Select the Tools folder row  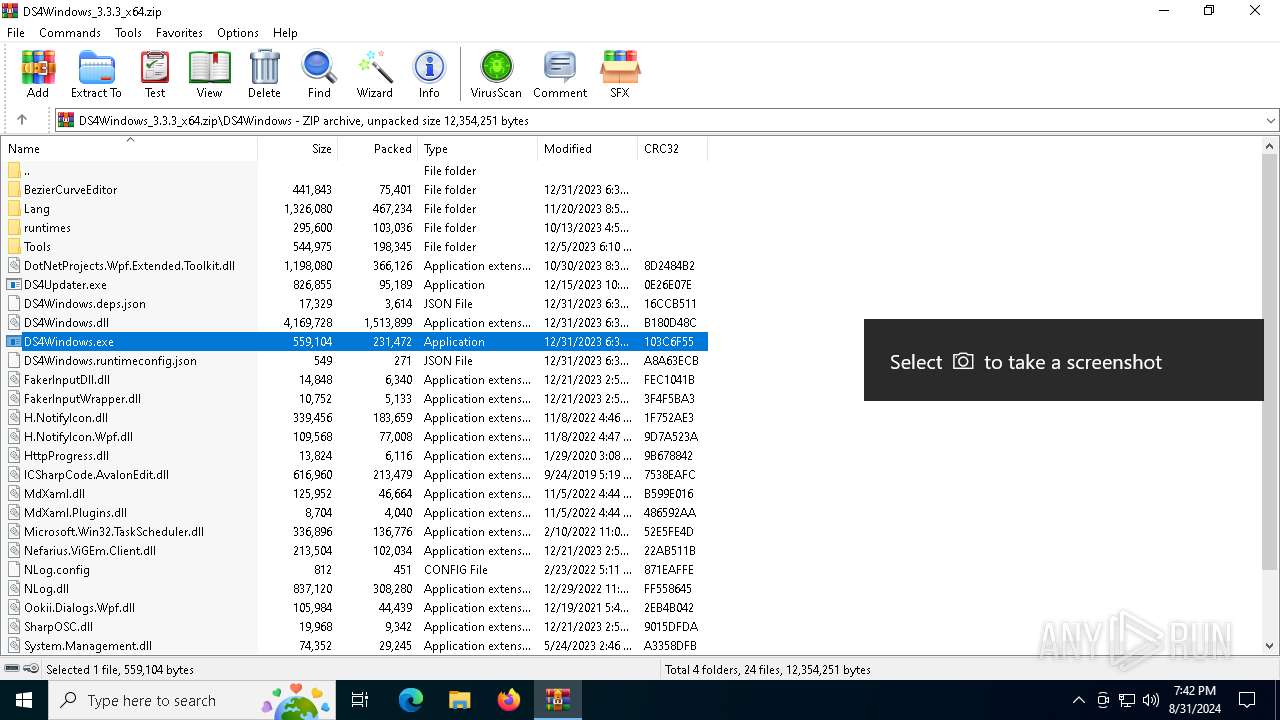pyautogui.click(x=355, y=247)
